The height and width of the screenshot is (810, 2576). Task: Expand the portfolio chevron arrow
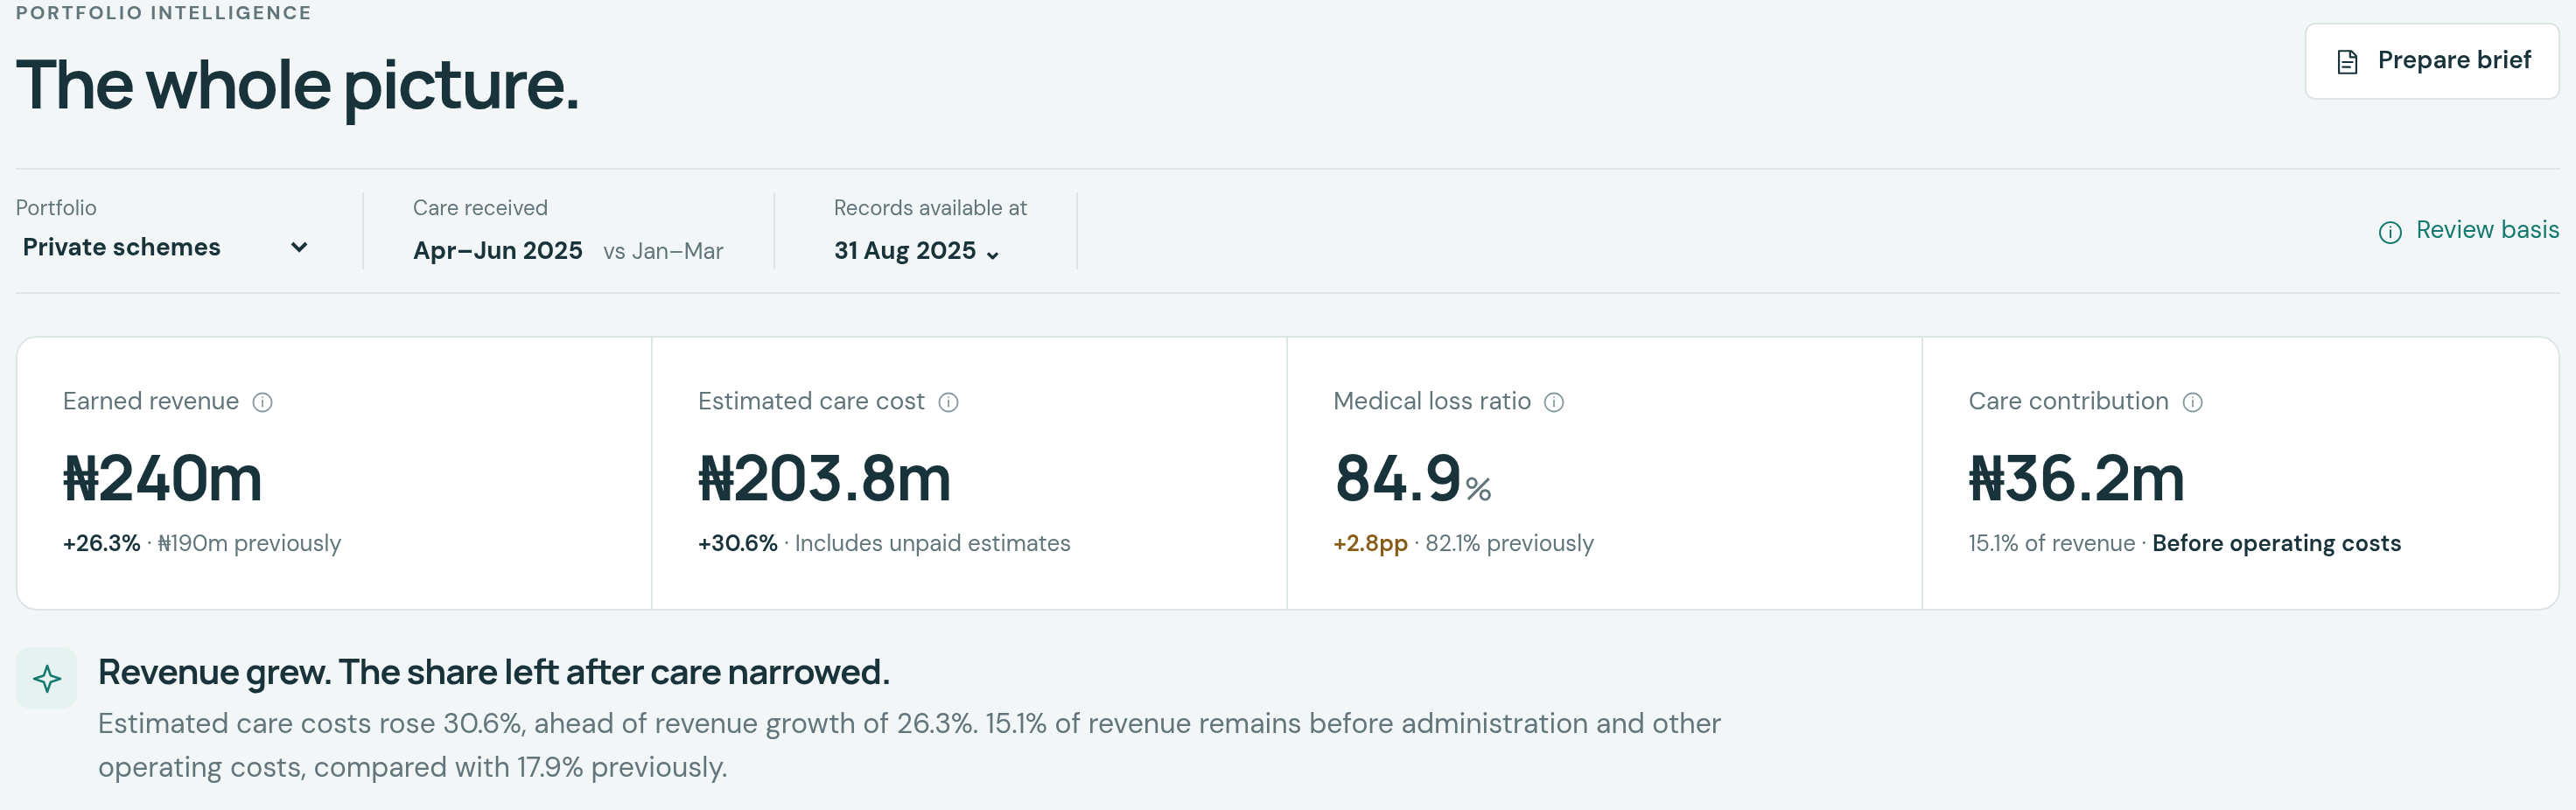[x=298, y=247]
